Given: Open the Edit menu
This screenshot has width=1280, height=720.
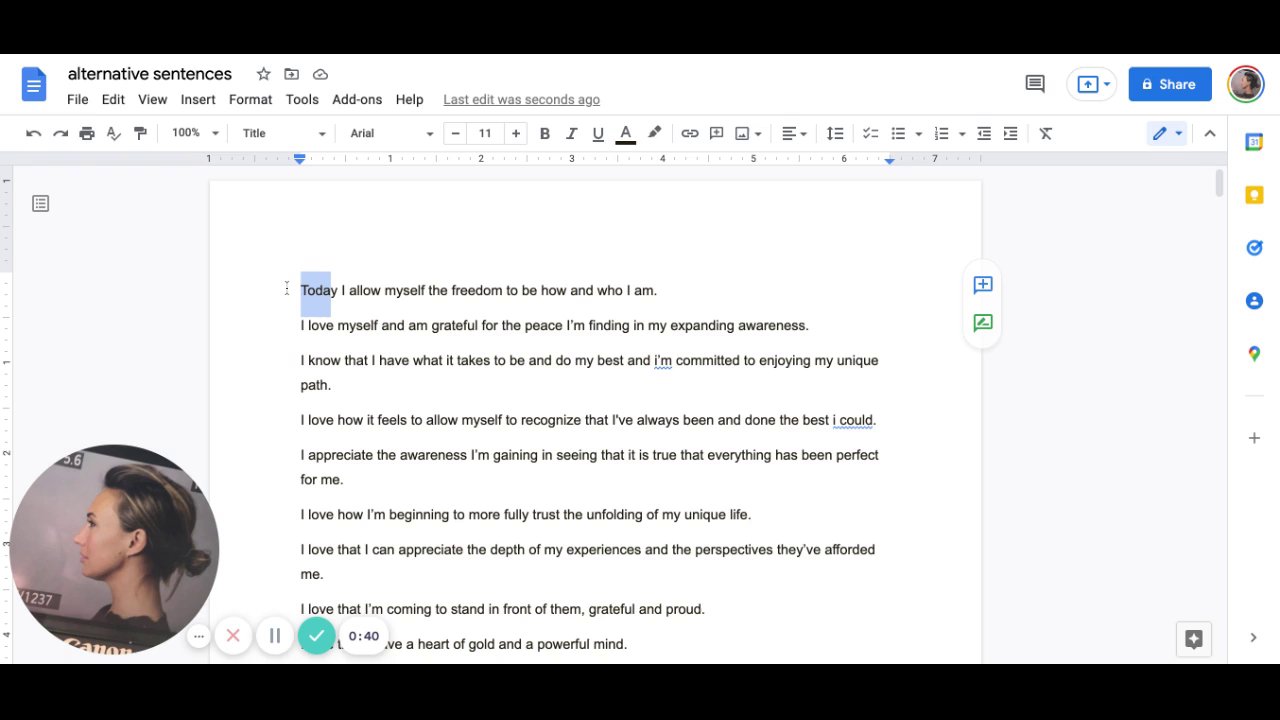Looking at the screenshot, I should (113, 99).
